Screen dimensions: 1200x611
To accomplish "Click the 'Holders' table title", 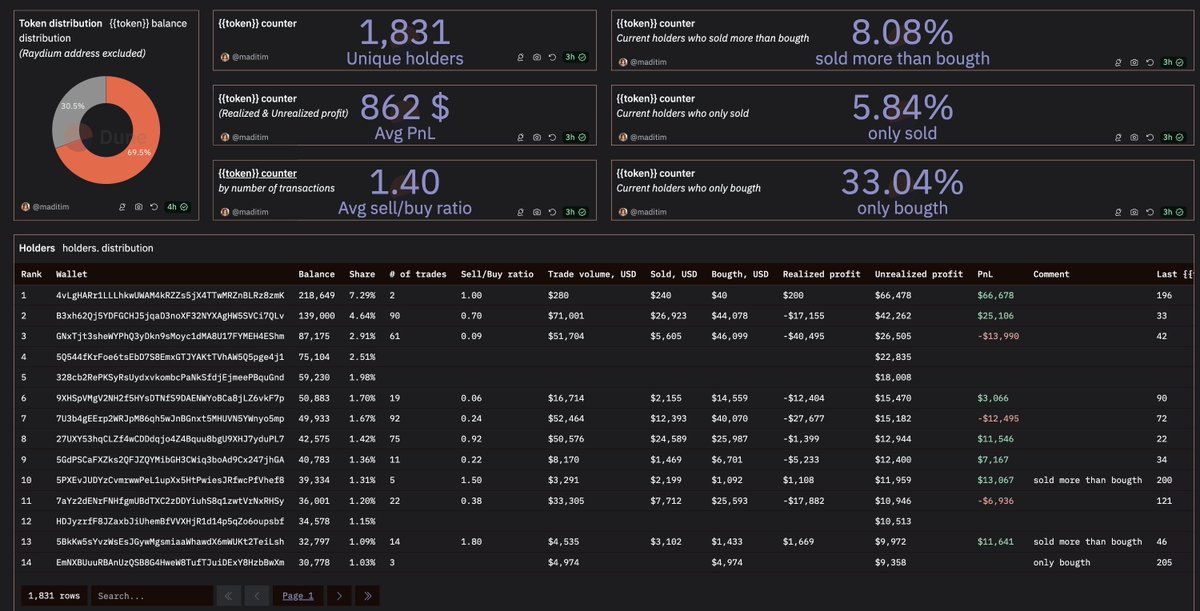I will pos(37,248).
